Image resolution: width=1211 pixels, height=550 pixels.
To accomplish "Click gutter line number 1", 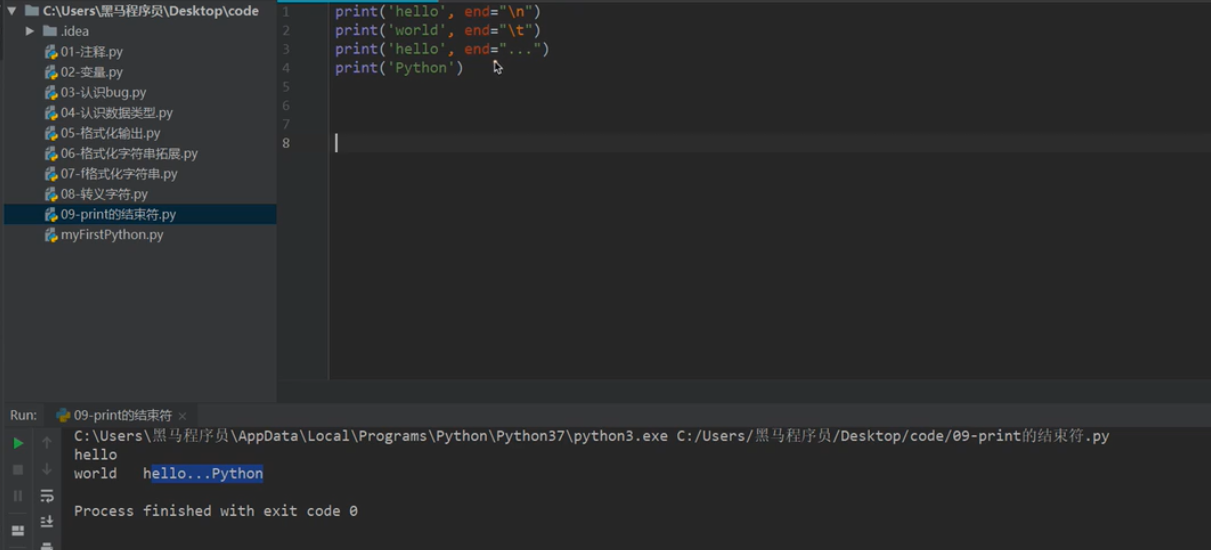I will pyautogui.click(x=286, y=11).
